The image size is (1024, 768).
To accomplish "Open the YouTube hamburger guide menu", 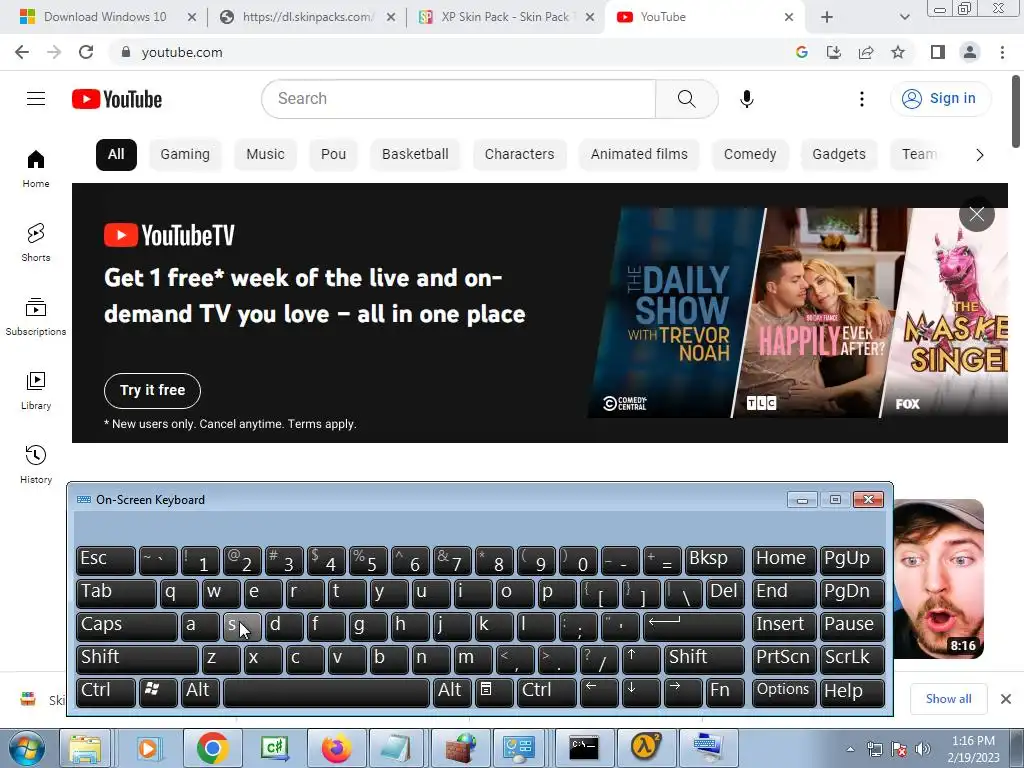I will pyautogui.click(x=36, y=99).
